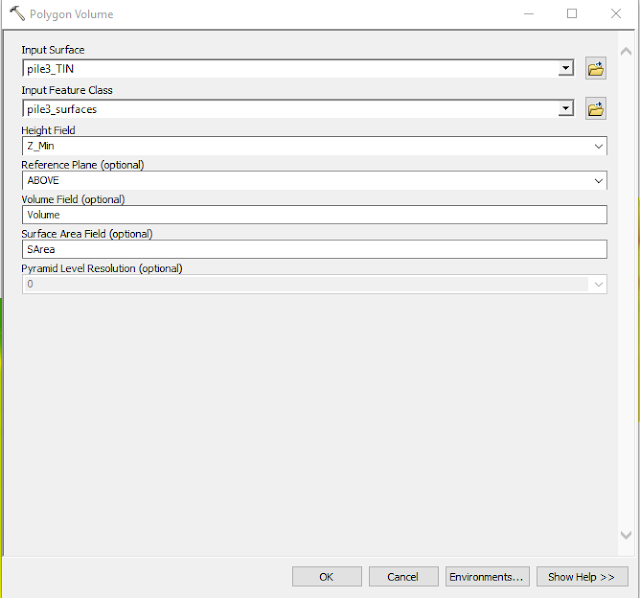Expand the Show Help panel
This screenshot has width=640, height=598.
click(582, 577)
